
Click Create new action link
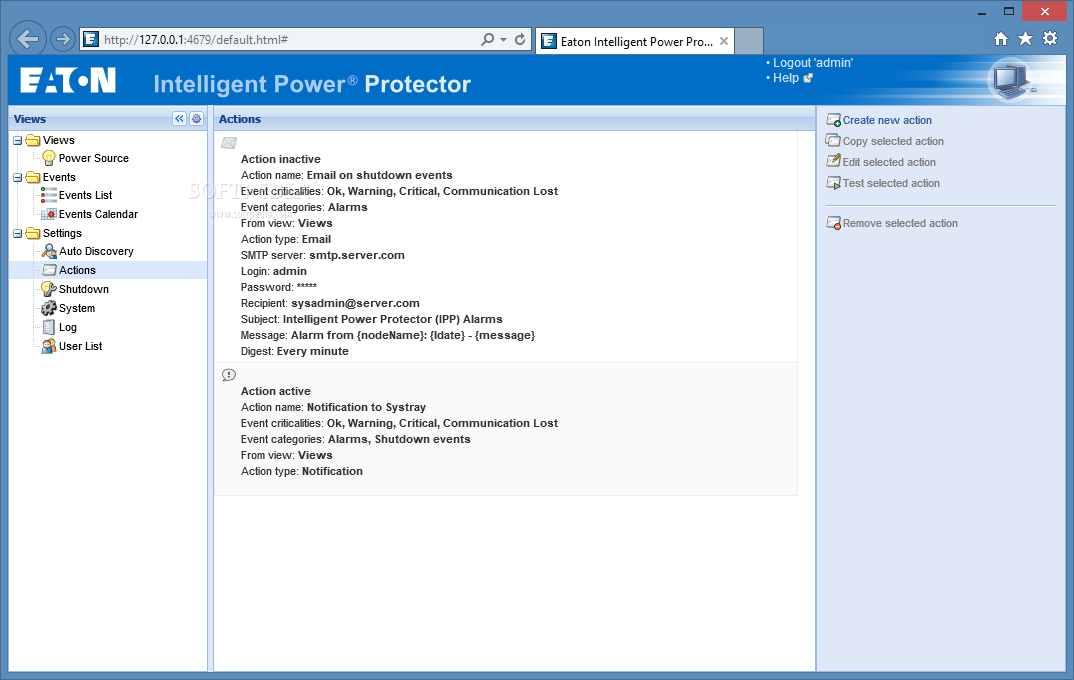887,121
